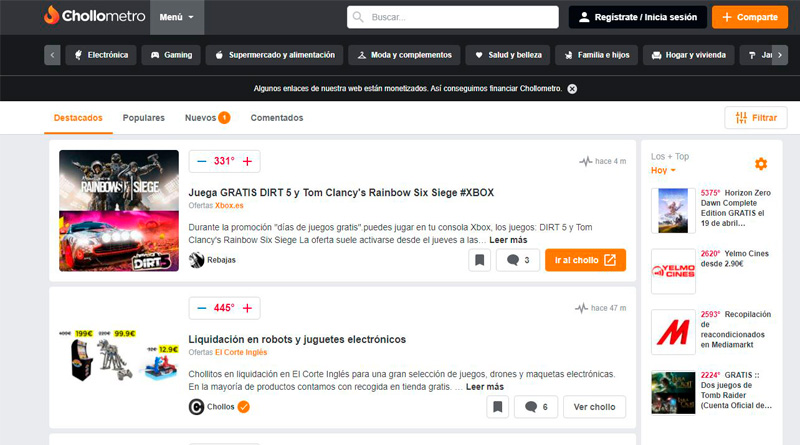Bookmark the DIRT 5 Xbox deal
Screen dimensions: 800x445
click(x=480, y=260)
